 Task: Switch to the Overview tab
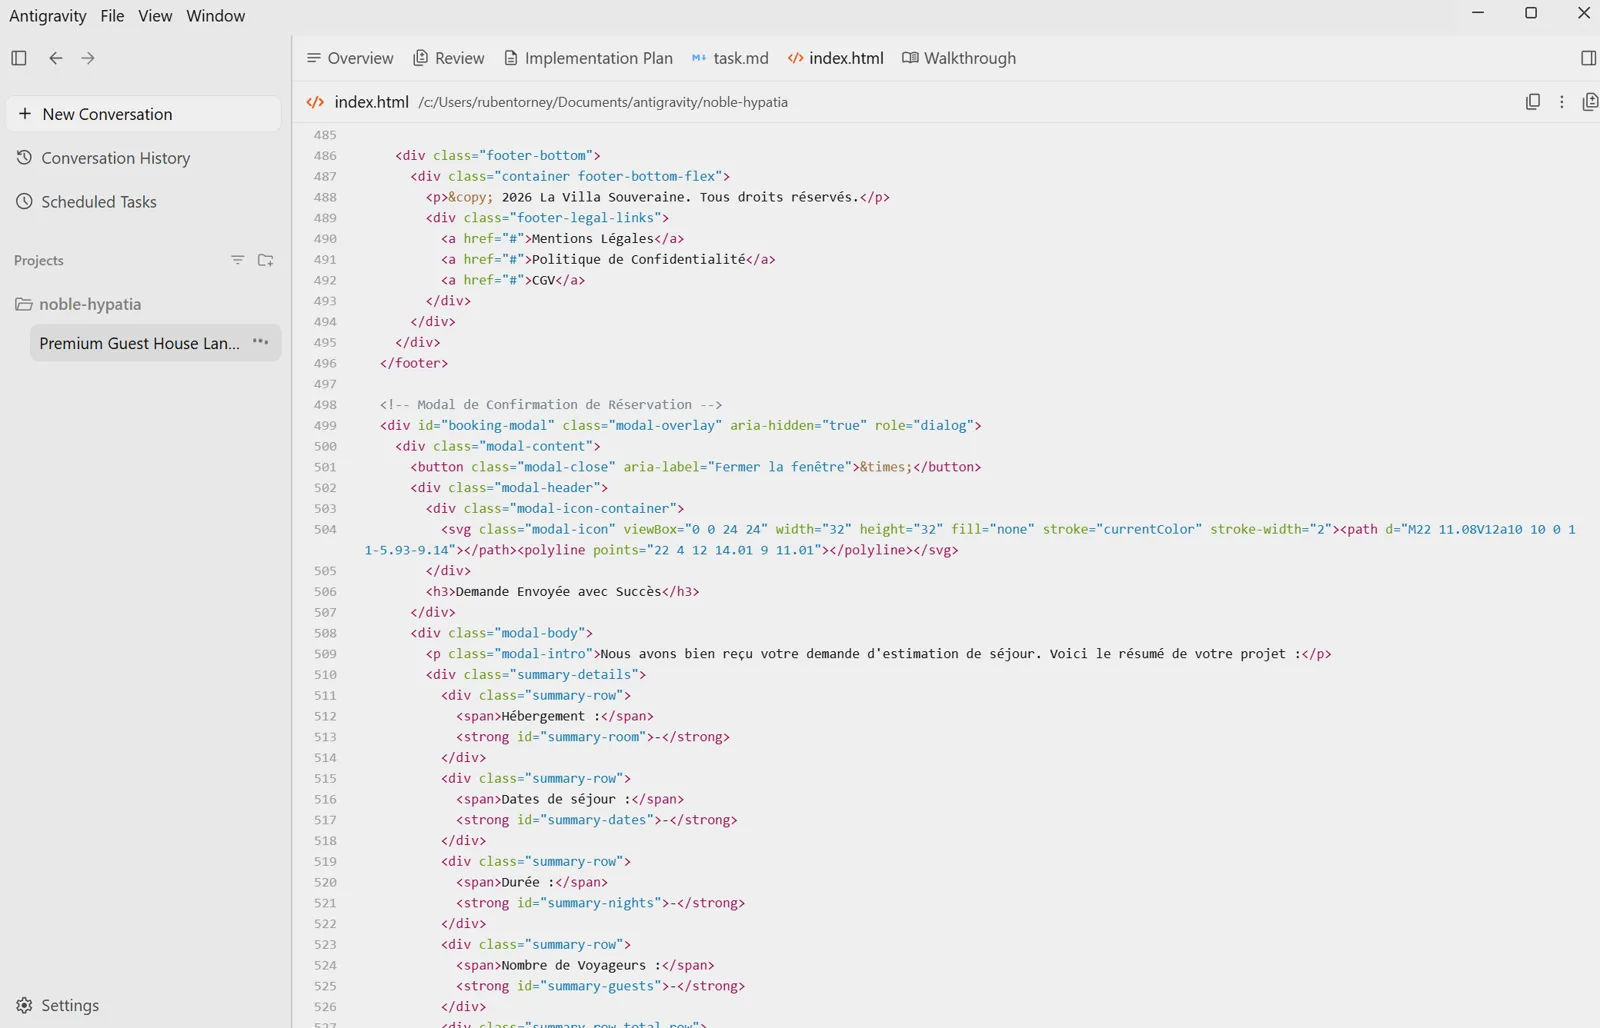click(350, 58)
